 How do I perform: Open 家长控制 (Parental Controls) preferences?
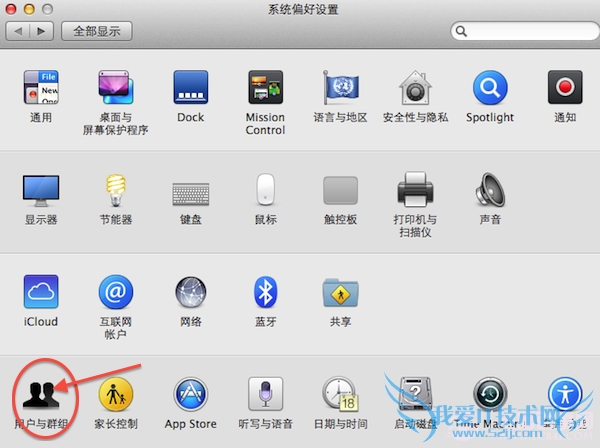tap(116, 394)
